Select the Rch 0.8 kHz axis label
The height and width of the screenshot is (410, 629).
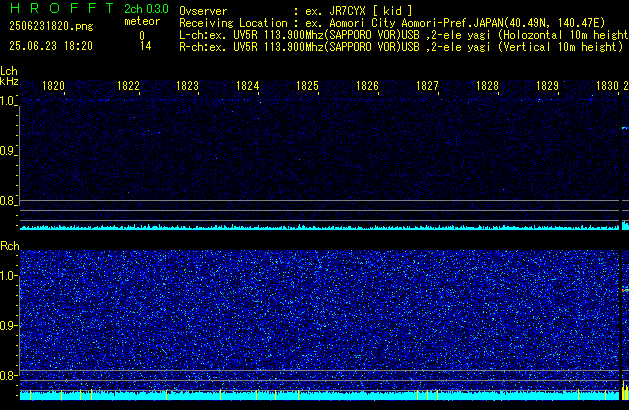[8, 376]
